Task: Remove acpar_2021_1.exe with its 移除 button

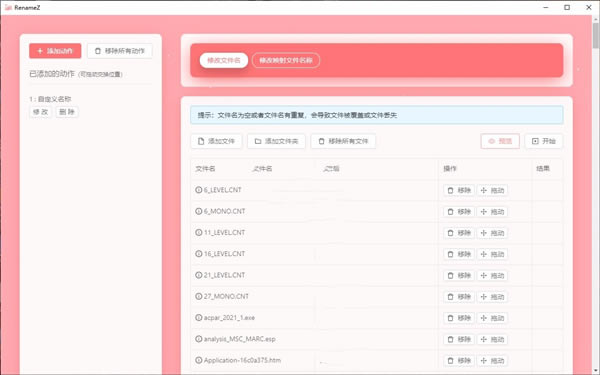Action: pyautogui.click(x=459, y=318)
